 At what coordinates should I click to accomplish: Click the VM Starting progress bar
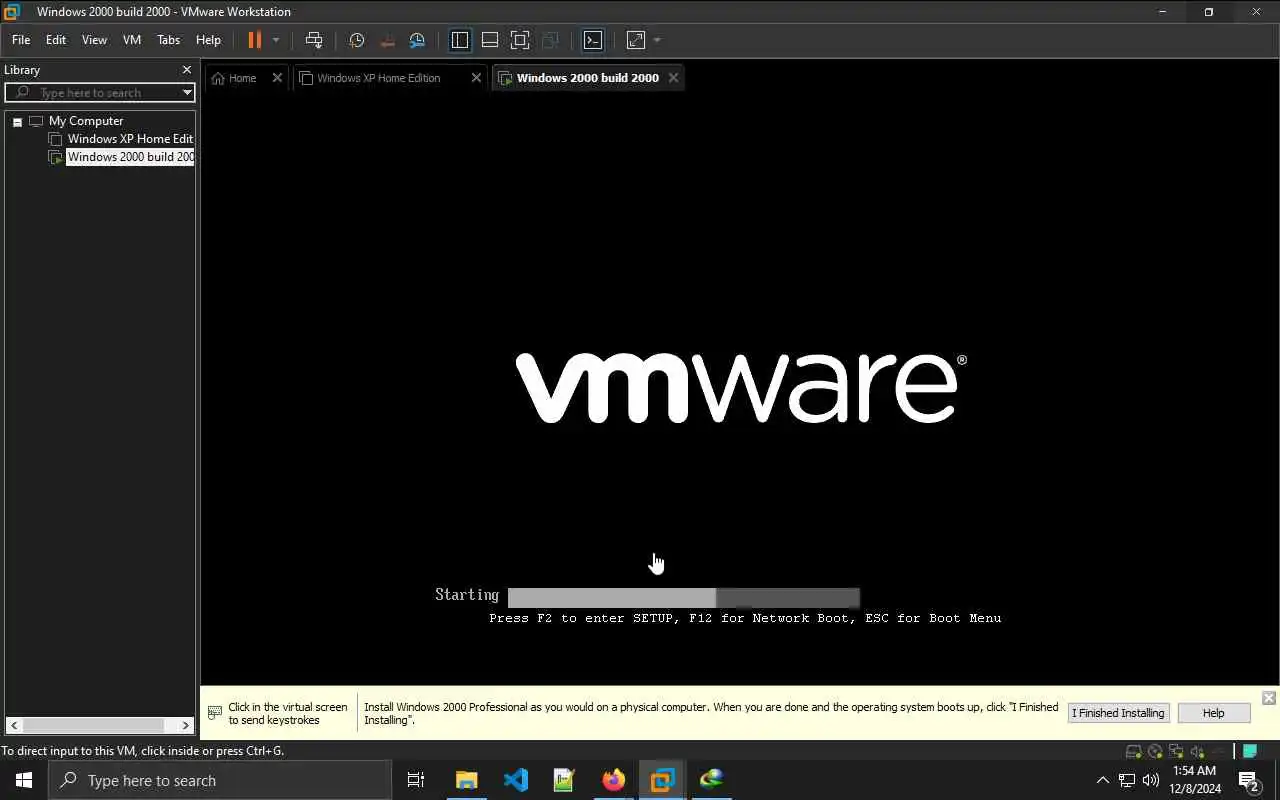click(684, 598)
